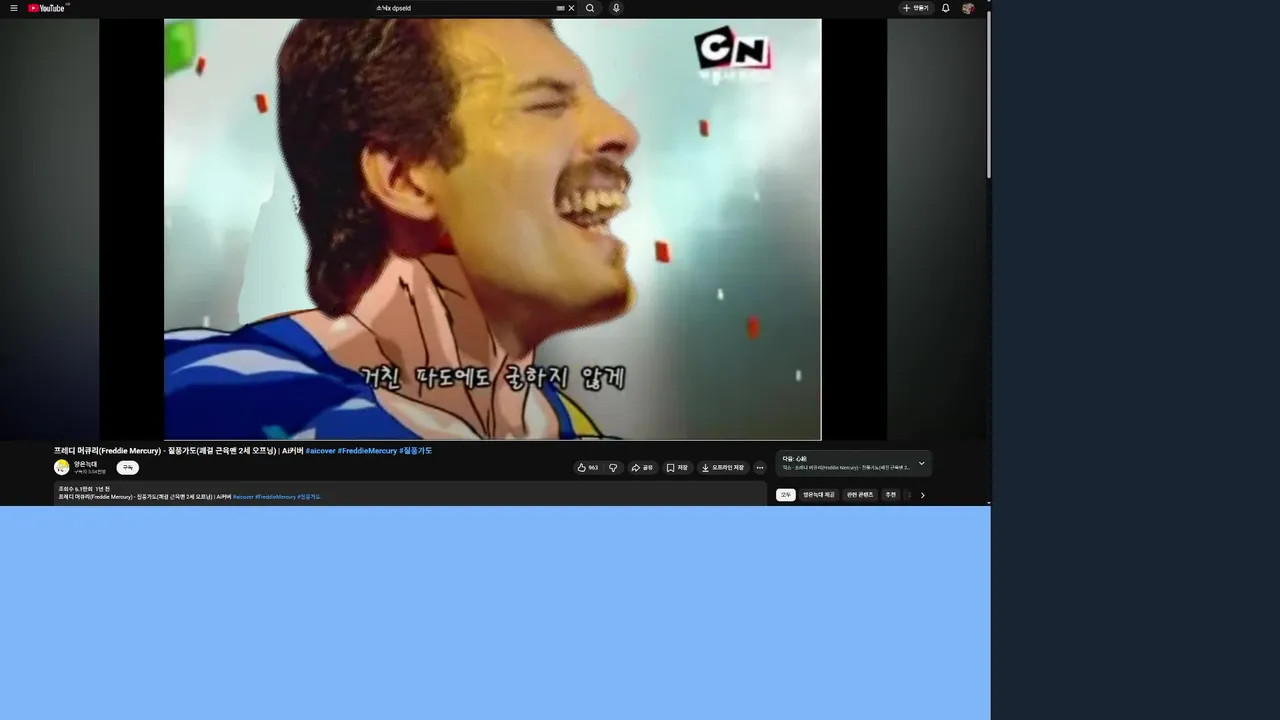
Task: Show more chips with right arrow
Action: (x=922, y=495)
